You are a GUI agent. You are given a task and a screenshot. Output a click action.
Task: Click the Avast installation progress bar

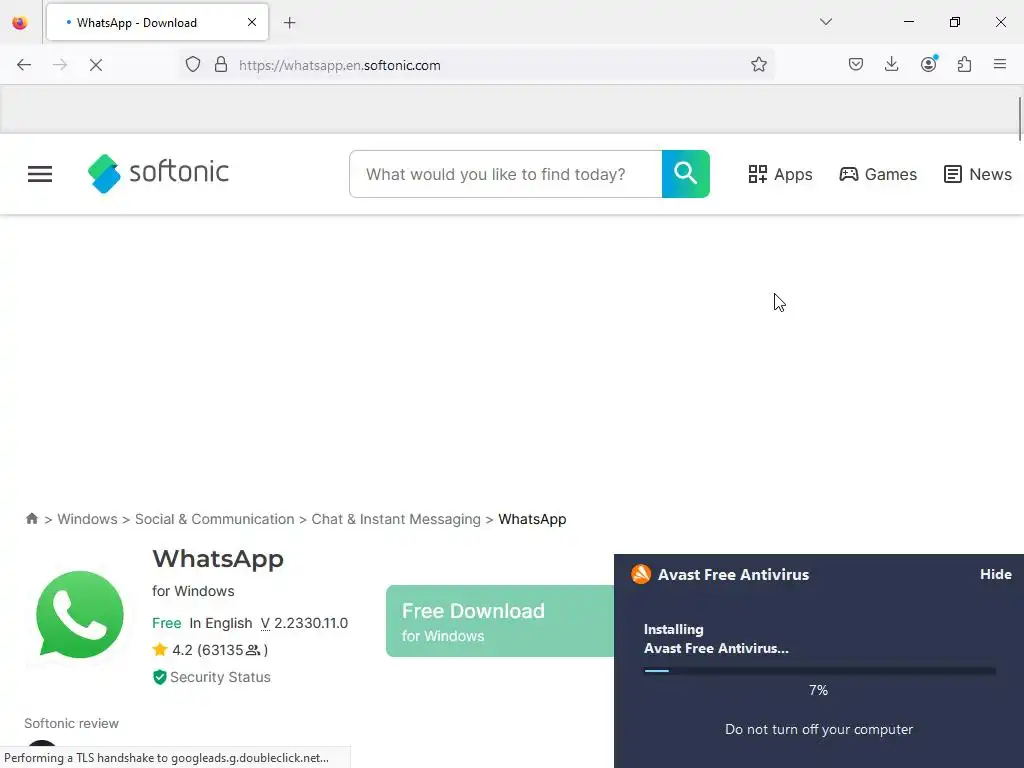coord(820,671)
